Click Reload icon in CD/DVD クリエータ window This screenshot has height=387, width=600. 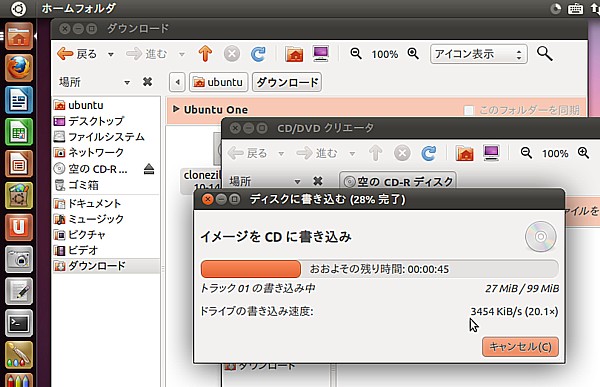click(429, 153)
